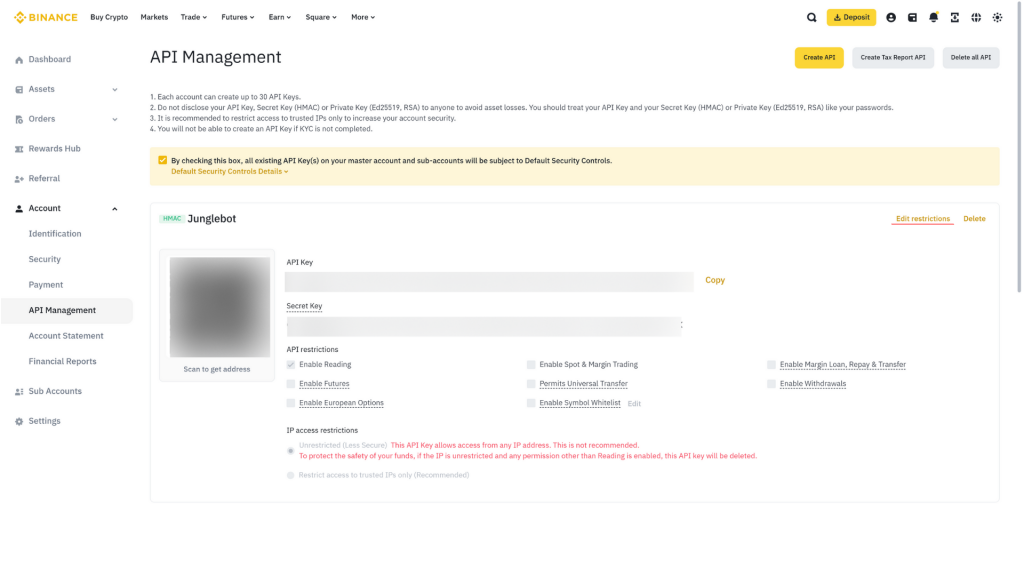
Task: Toggle the Default Security Controls checkbox
Action: [x=163, y=160]
